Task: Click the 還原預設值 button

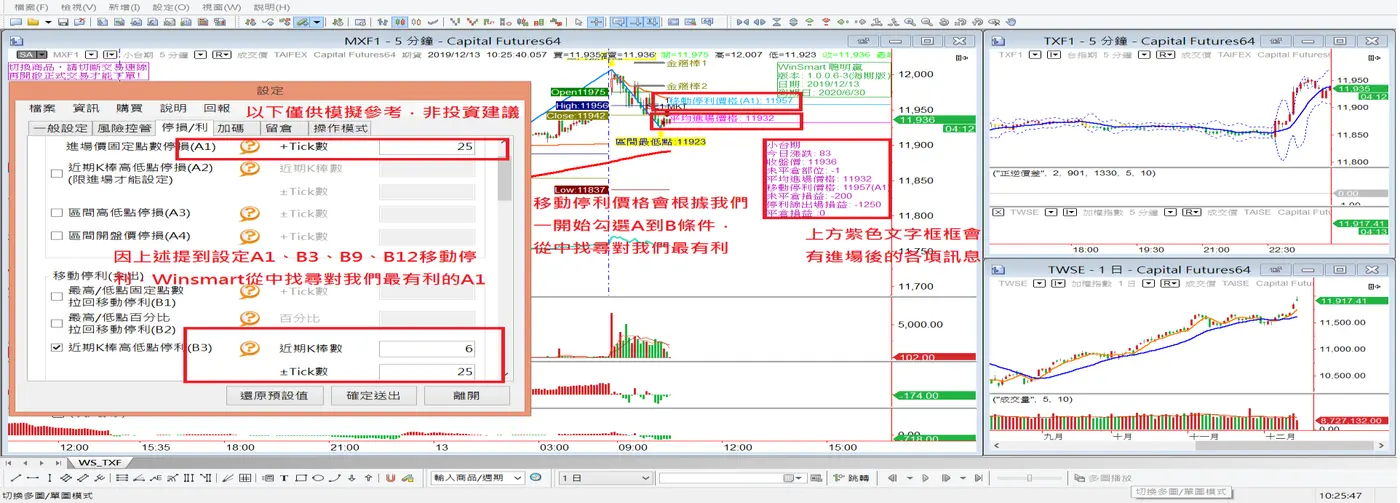Action: point(273,395)
